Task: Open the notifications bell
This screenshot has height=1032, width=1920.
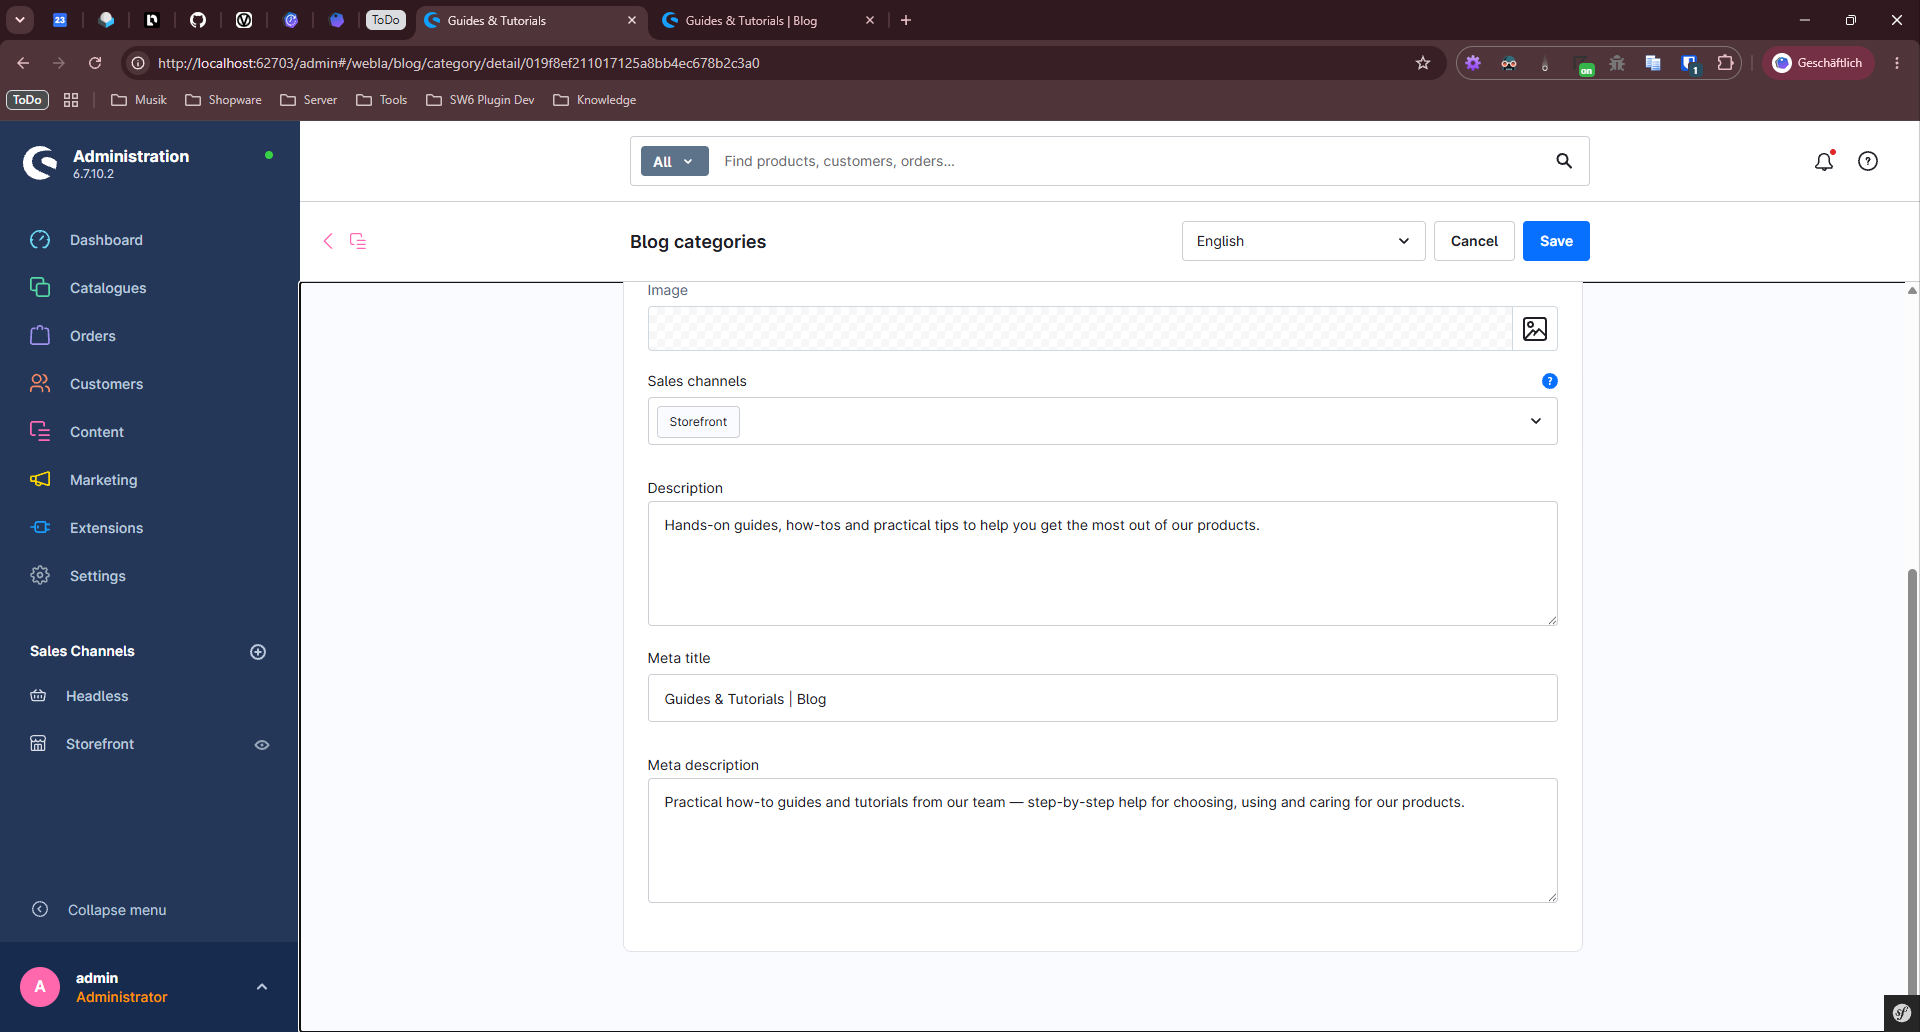Action: coord(1824,161)
